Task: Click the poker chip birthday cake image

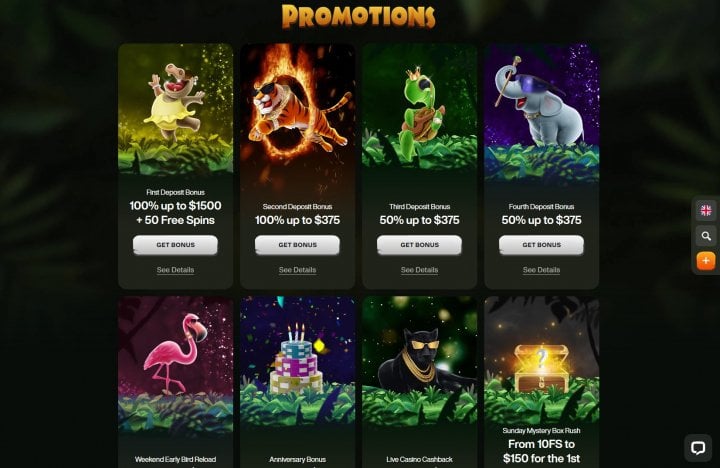Action: [298, 365]
